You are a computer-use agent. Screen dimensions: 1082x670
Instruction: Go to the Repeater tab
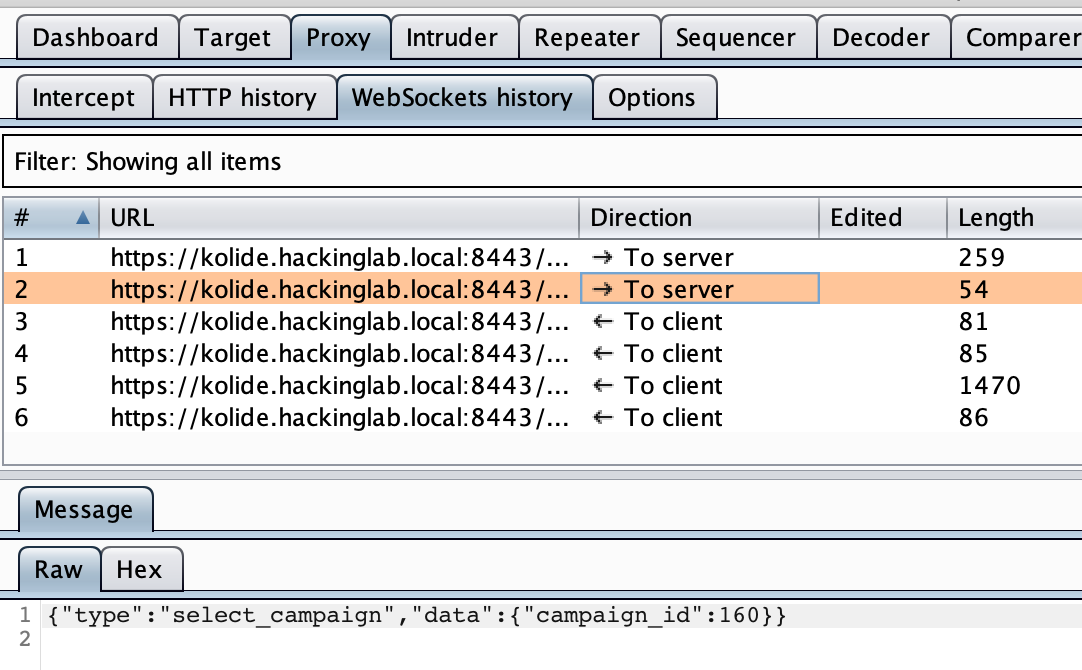point(587,38)
